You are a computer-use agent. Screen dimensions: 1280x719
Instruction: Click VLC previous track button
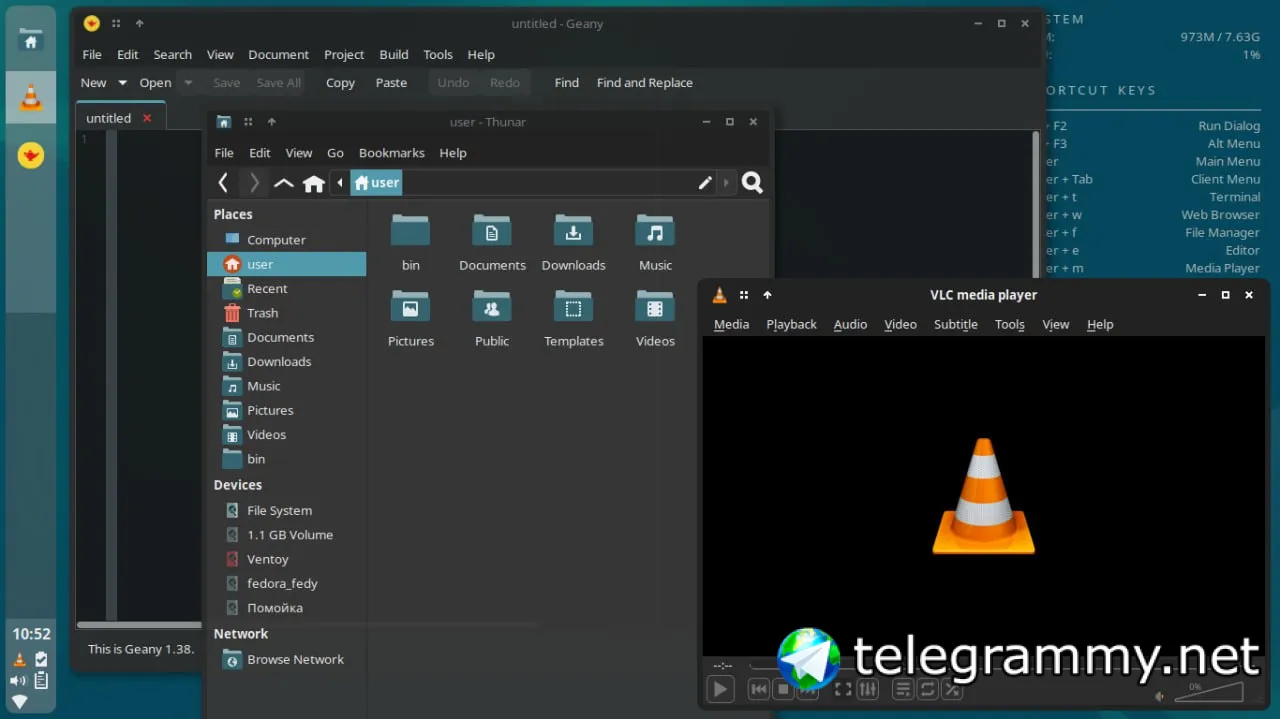coord(759,689)
